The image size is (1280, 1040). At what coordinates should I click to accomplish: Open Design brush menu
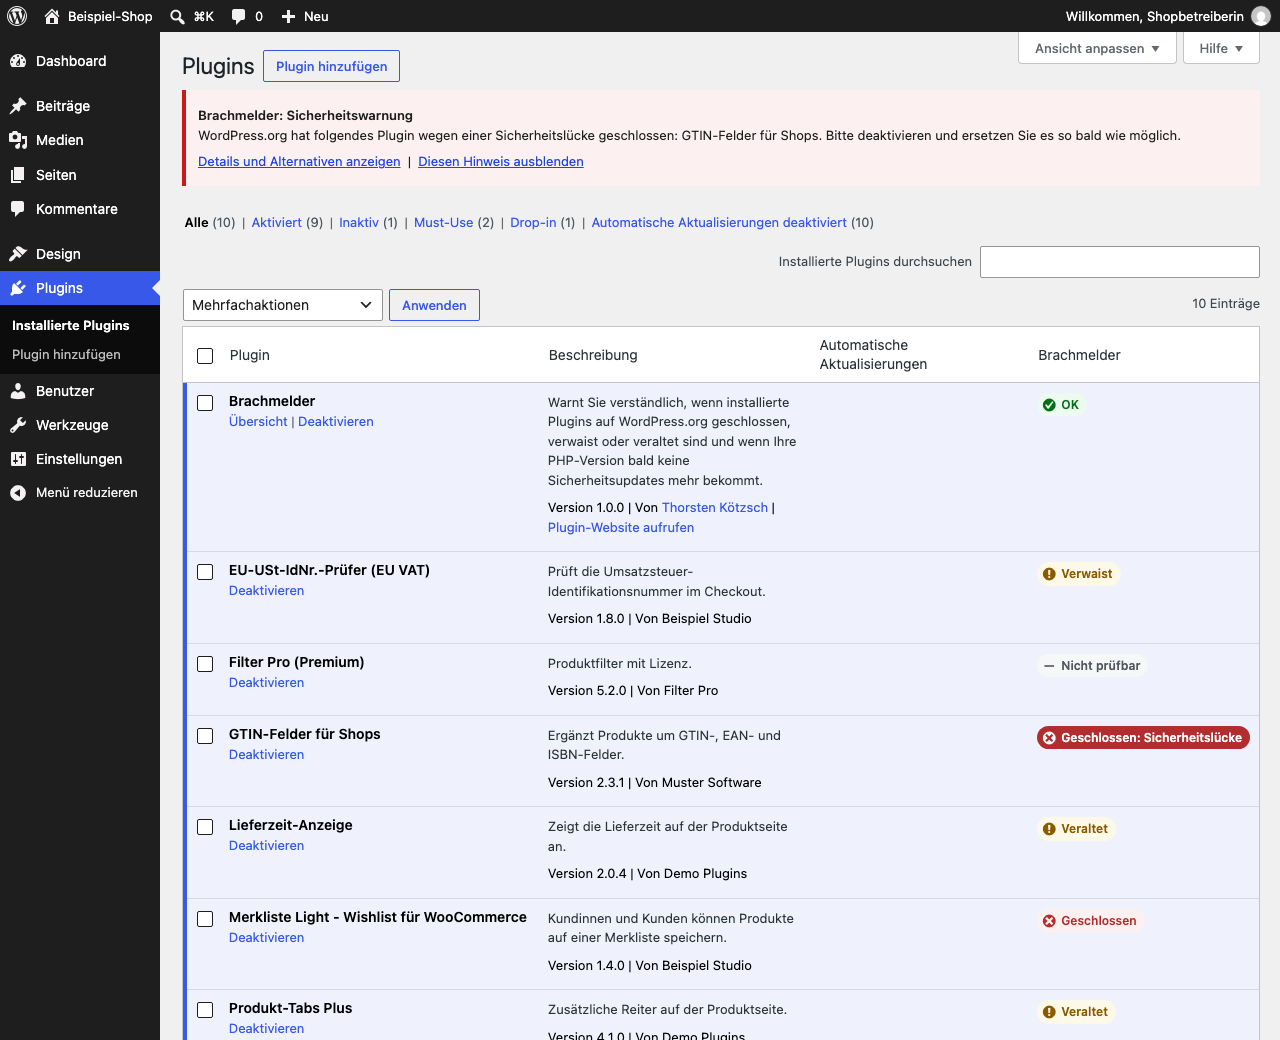click(80, 254)
